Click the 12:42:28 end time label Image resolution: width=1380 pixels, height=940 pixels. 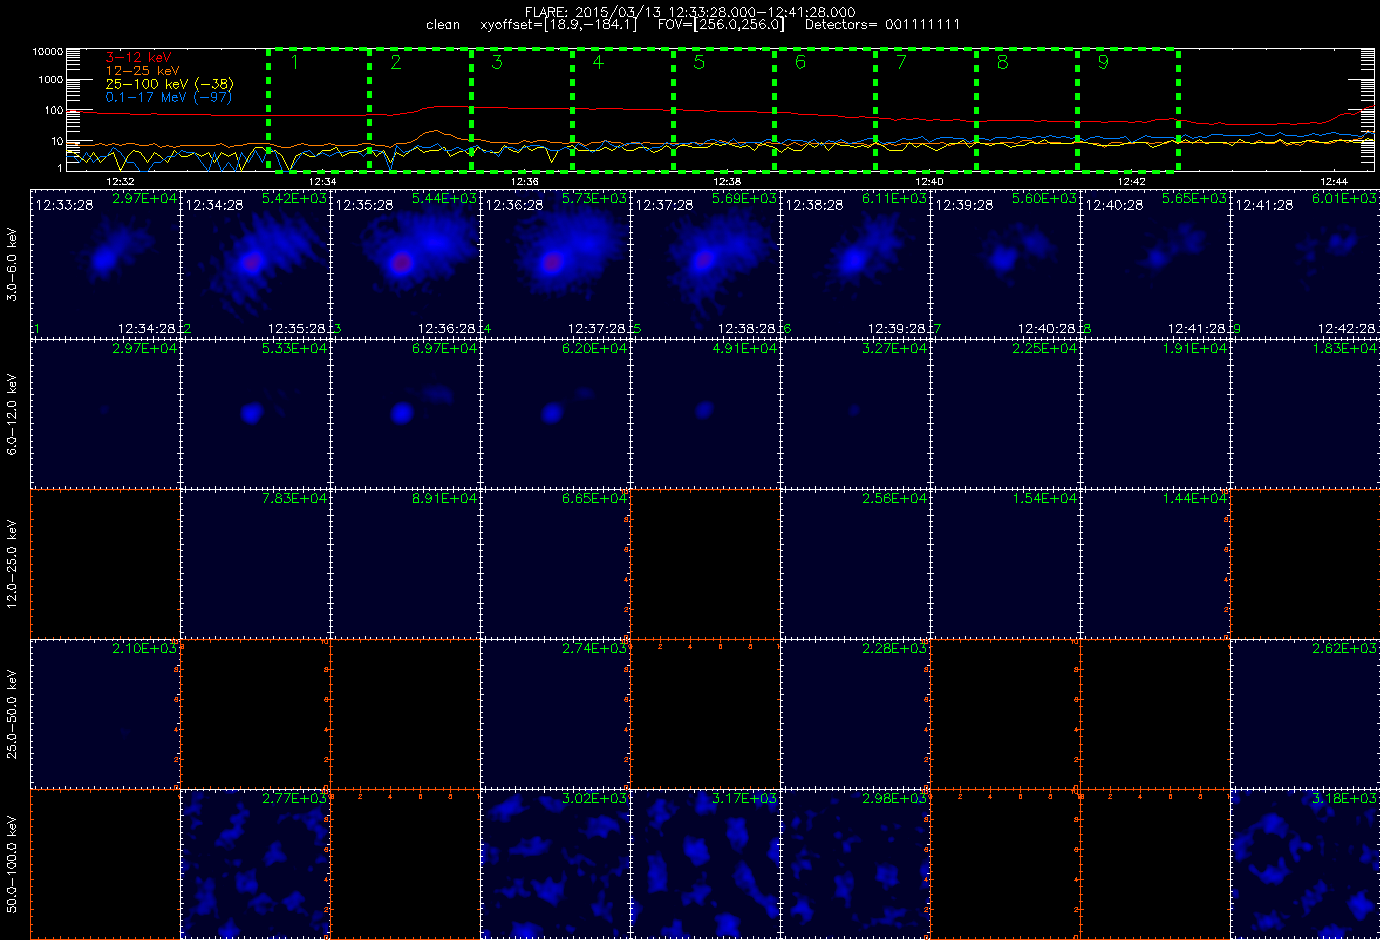pos(1347,328)
